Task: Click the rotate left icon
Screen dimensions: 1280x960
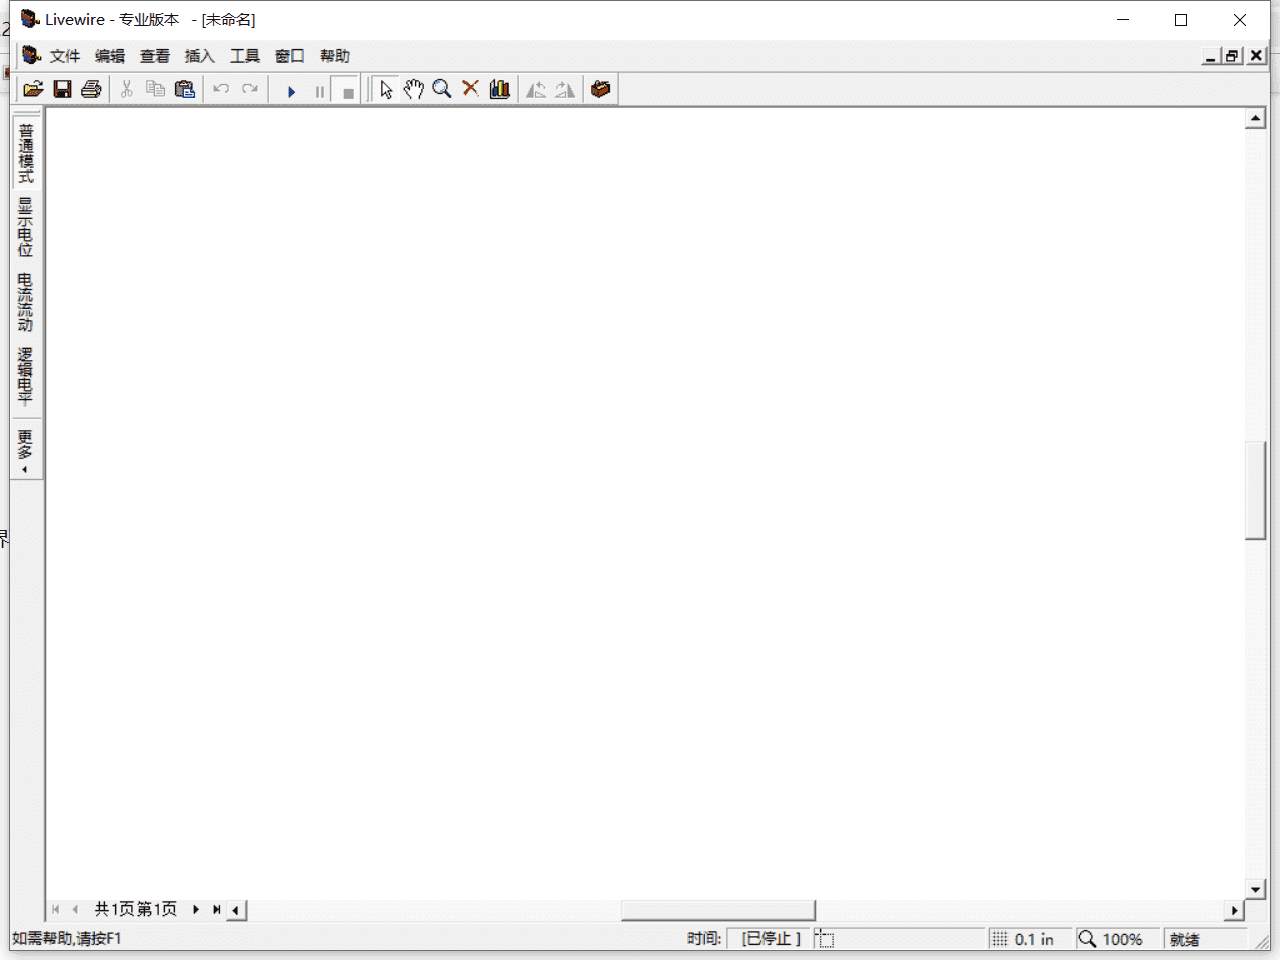Action: tap(536, 89)
